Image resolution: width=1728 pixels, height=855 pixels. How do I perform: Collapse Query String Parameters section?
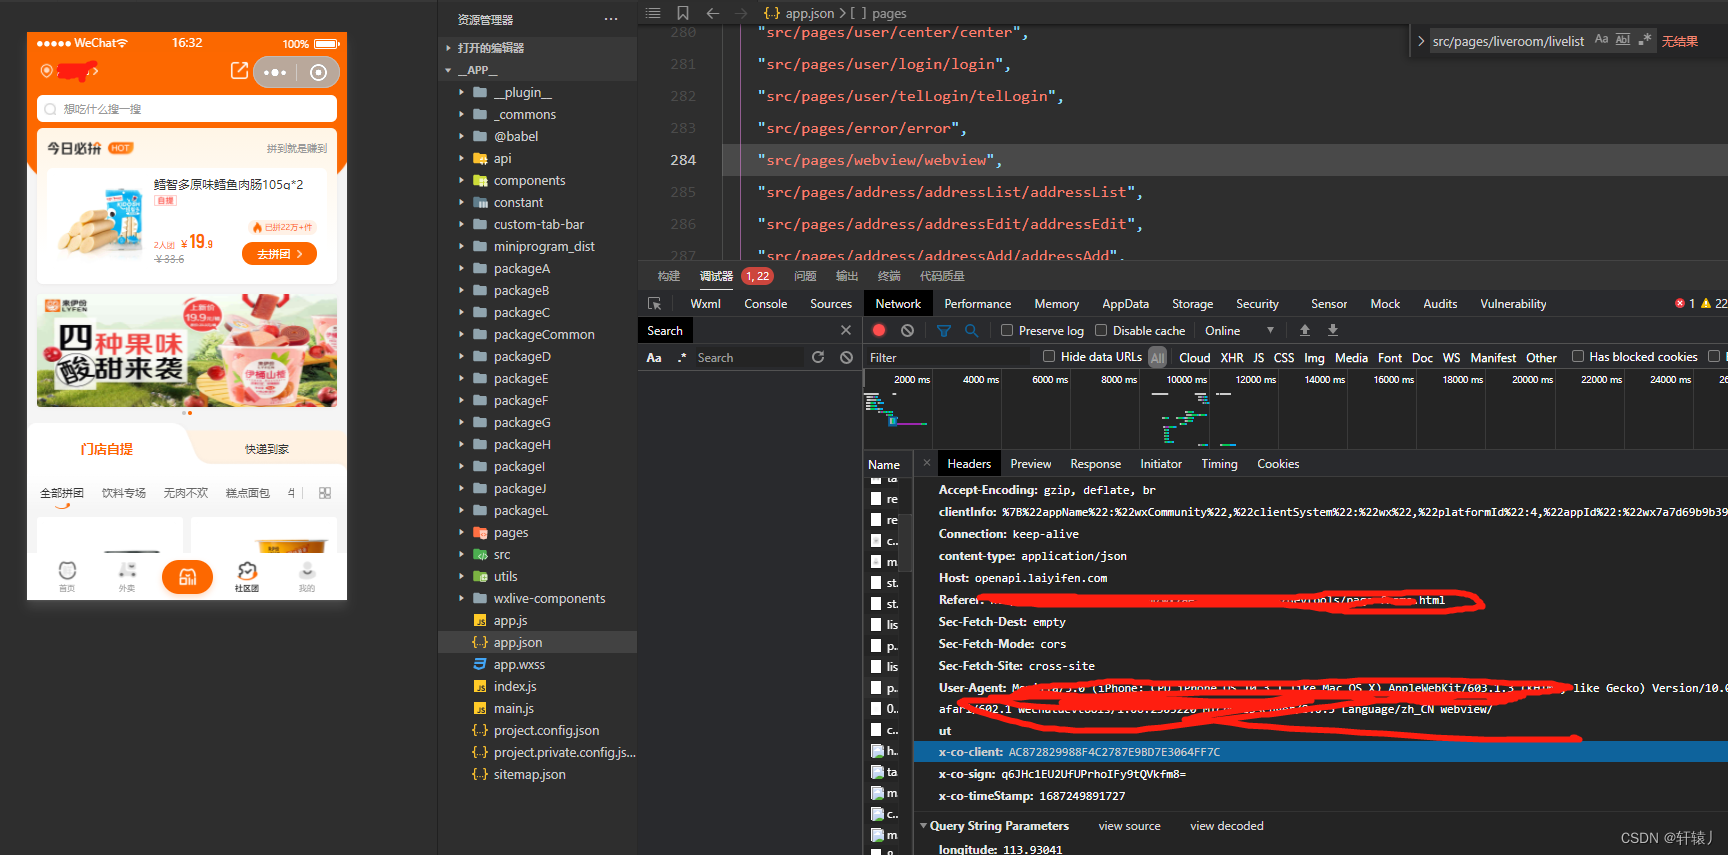(x=924, y=825)
